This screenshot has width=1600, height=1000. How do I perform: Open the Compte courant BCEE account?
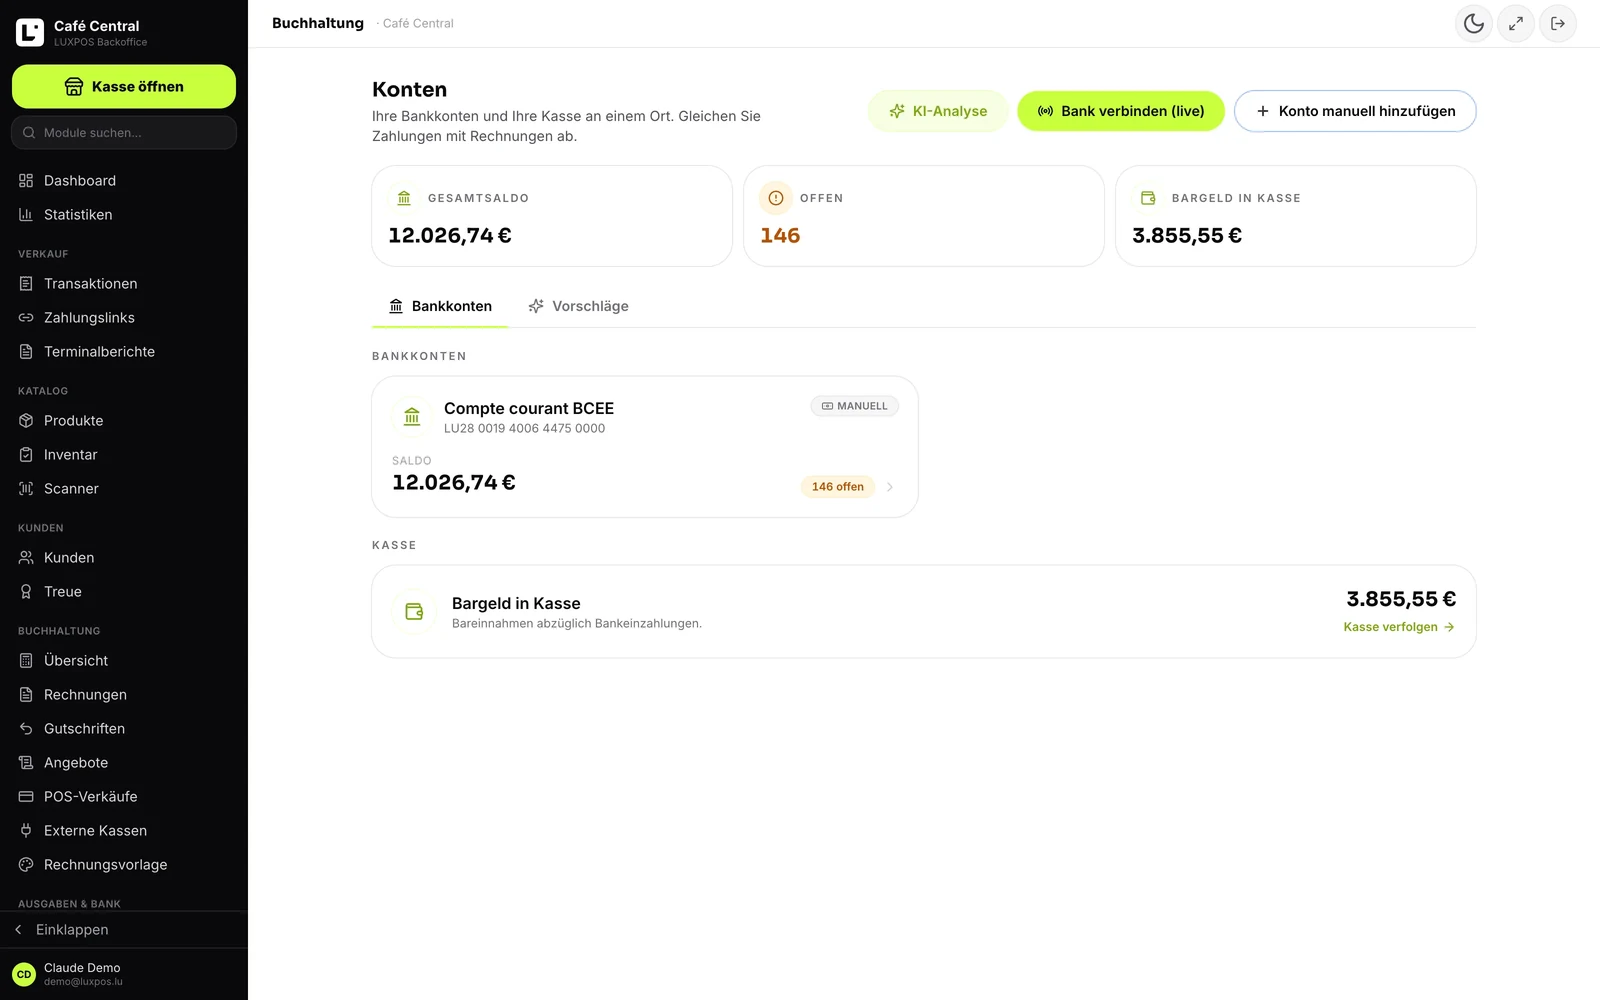tap(645, 447)
